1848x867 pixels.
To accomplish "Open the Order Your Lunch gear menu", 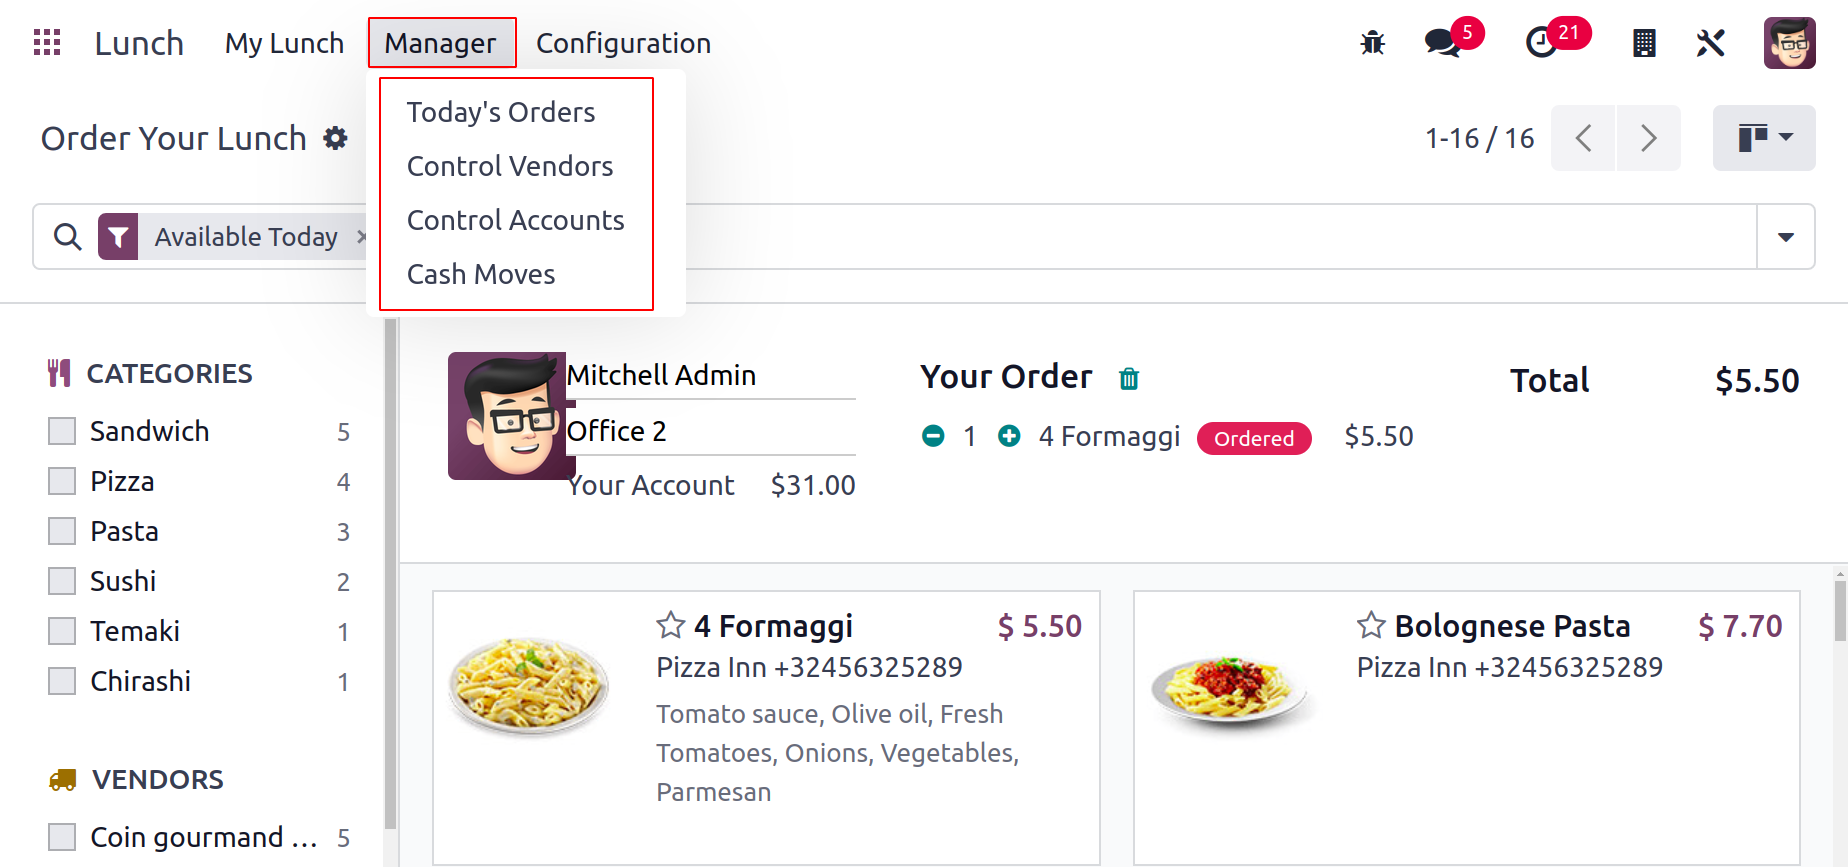I will tap(336, 138).
